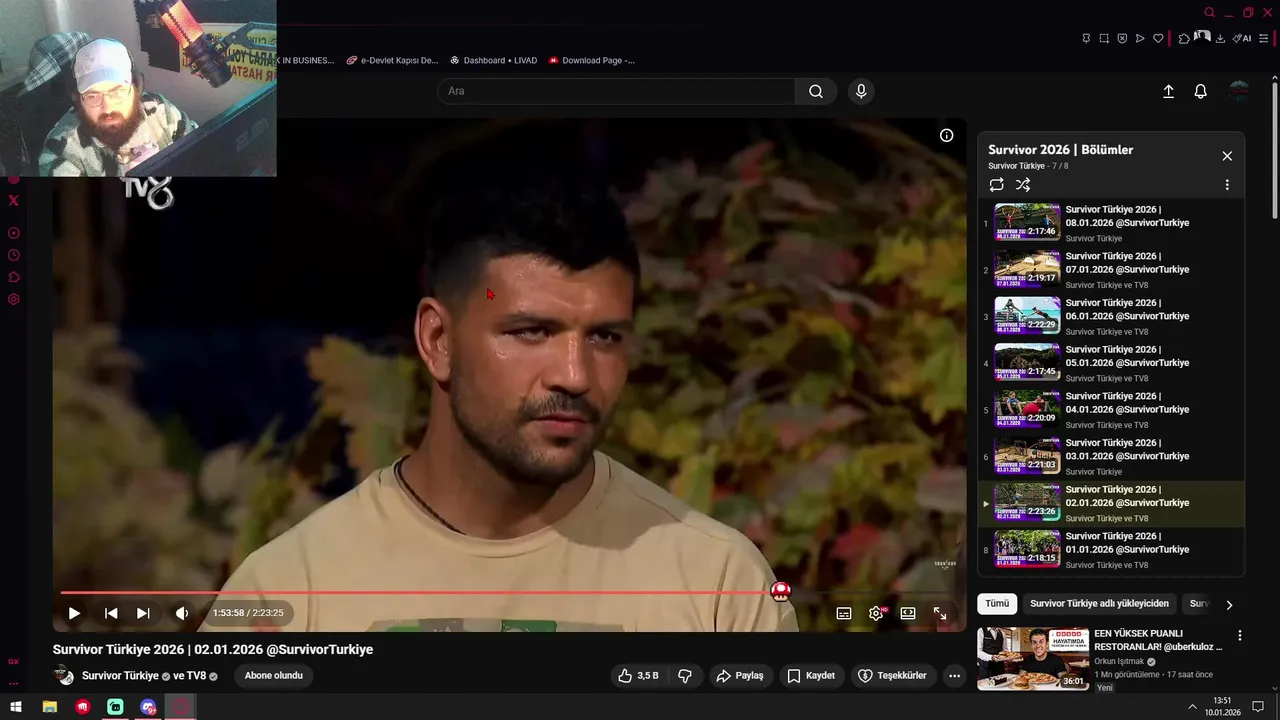Open Windows Start menu
The height and width of the screenshot is (720, 1280).
pos(16,707)
